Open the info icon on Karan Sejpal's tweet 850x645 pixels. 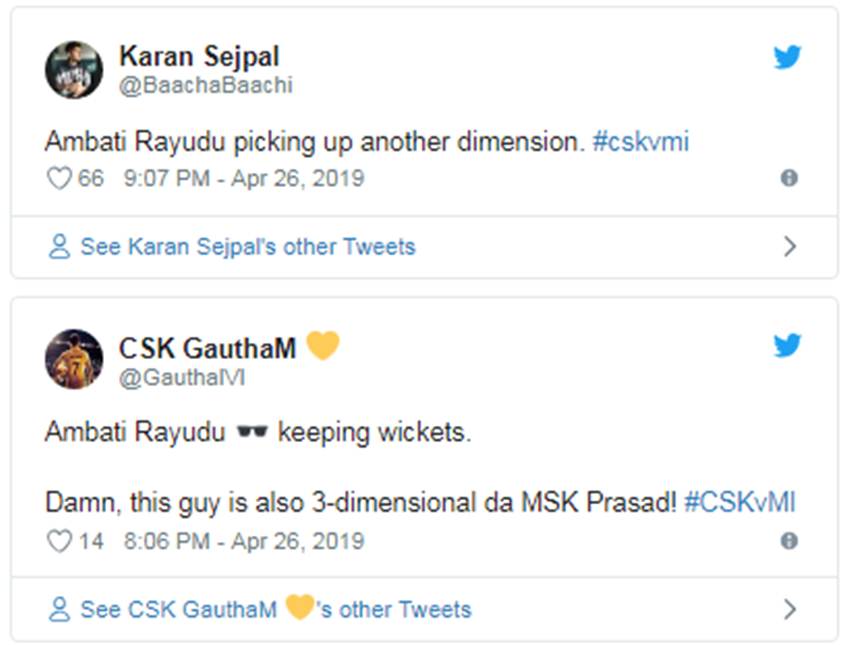(x=789, y=179)
